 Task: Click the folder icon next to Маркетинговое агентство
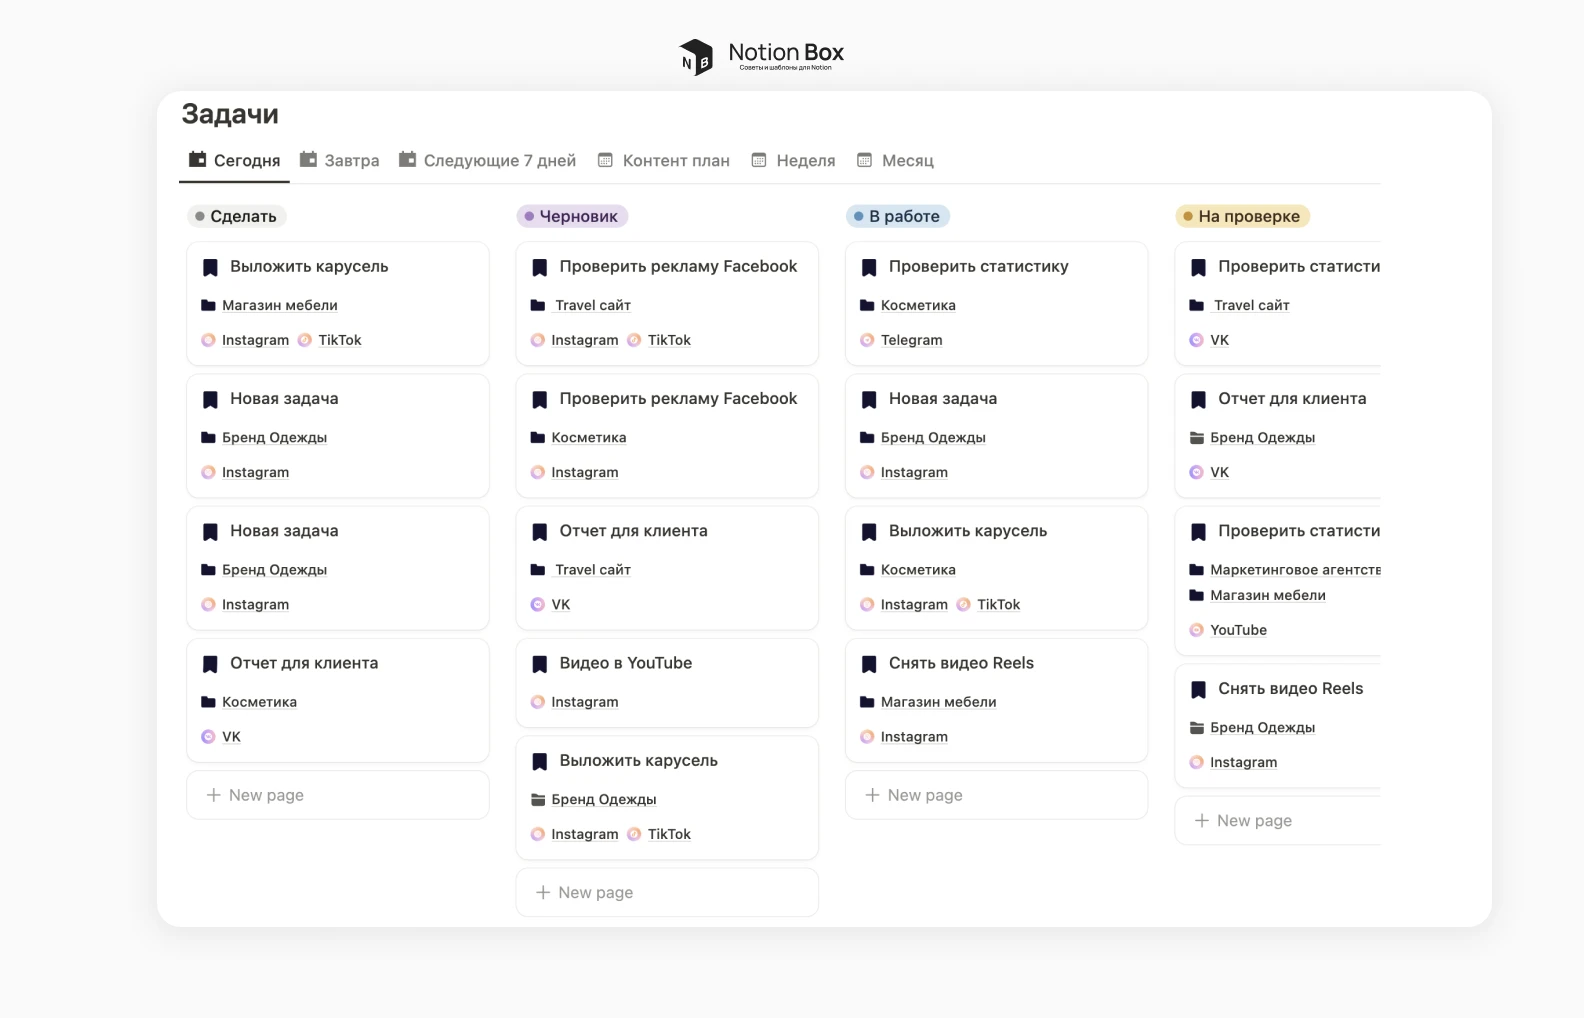1196,570
